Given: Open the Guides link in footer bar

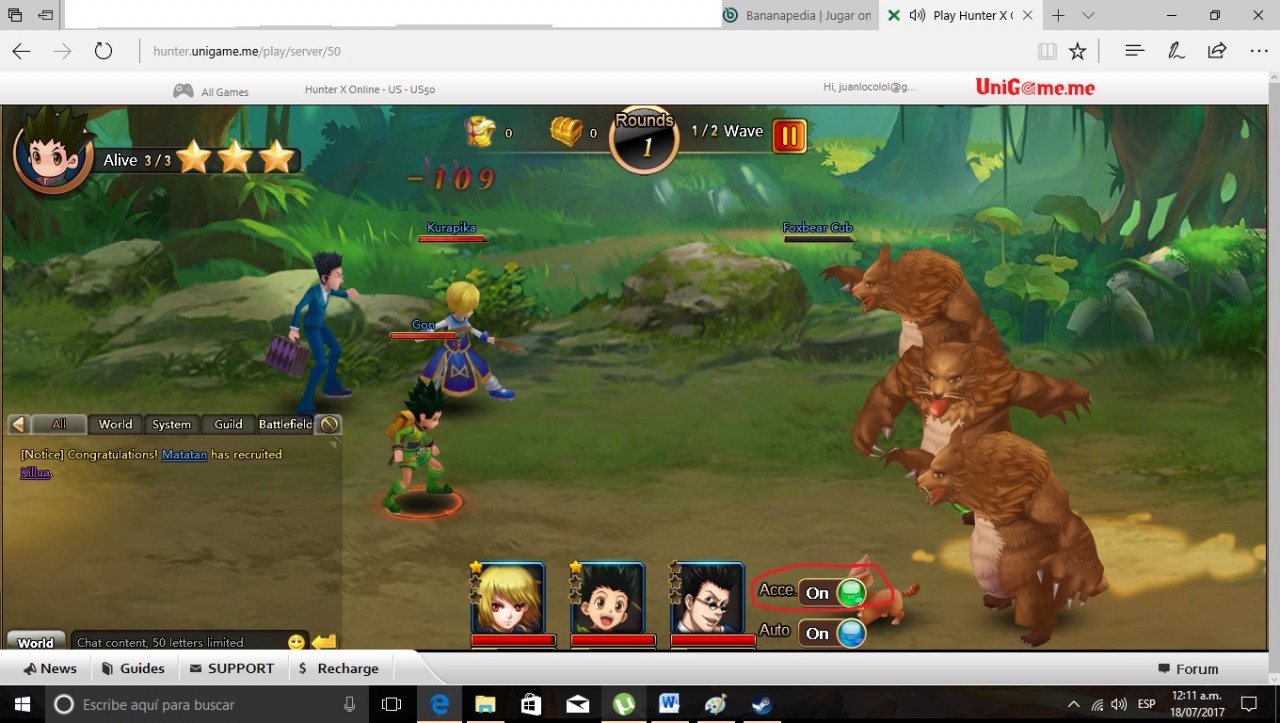Looking at the screenshot, I should tap(134, 669).
